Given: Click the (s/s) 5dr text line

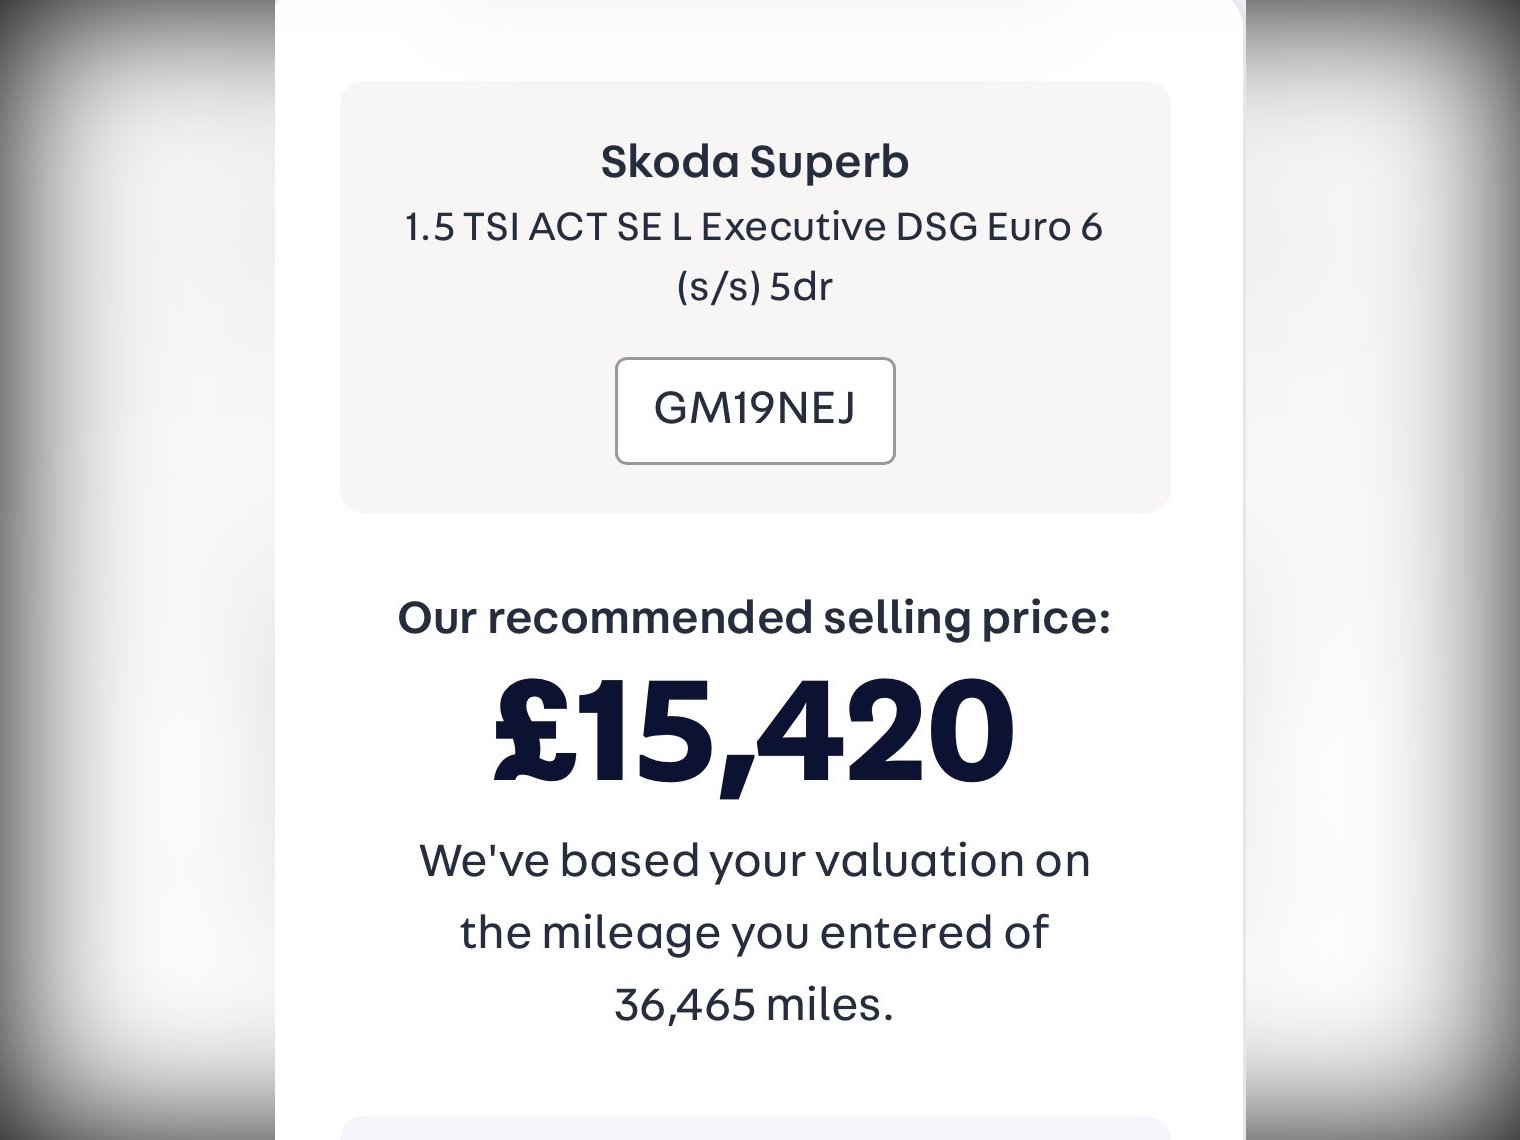Looking at the screenshot, I should [x=755, y=287].
